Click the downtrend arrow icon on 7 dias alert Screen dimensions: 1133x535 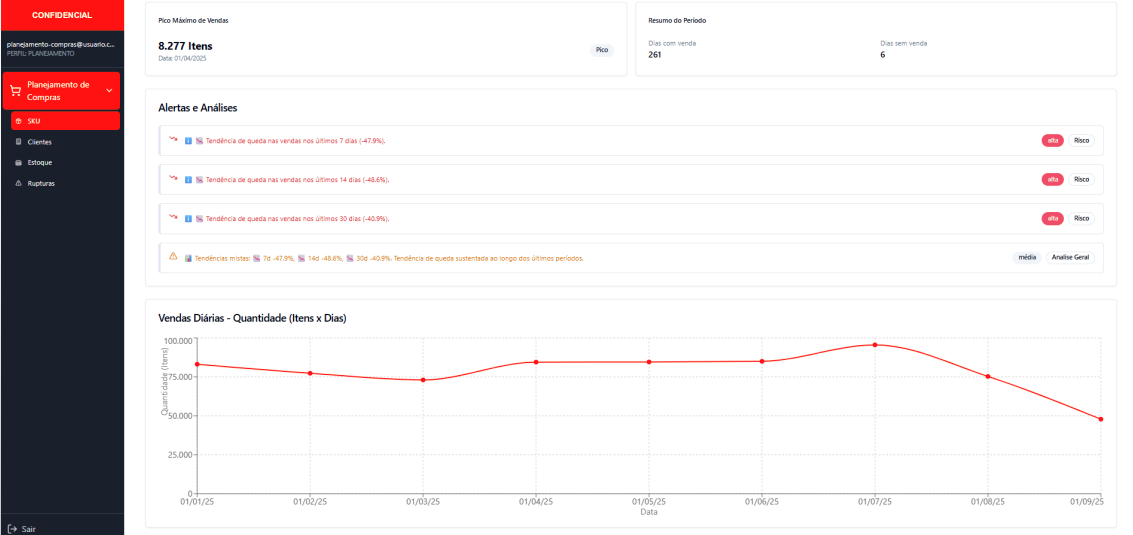173,140
